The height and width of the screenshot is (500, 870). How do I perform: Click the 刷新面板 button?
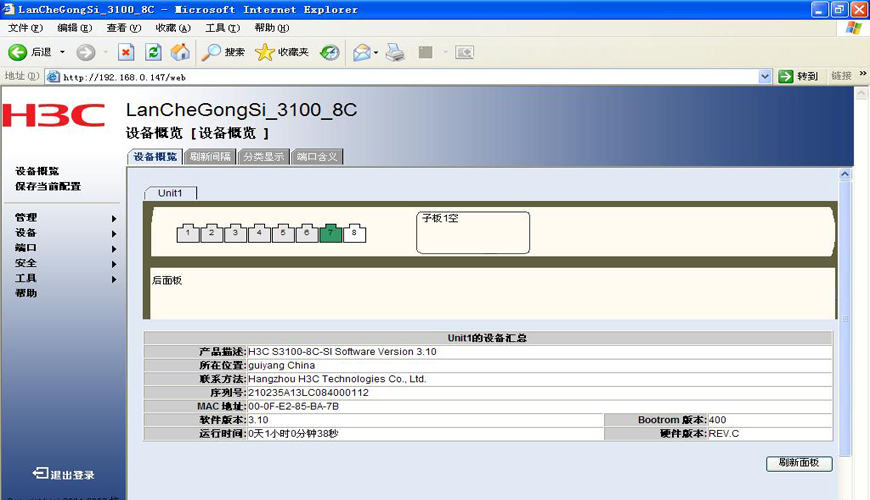(799, 463)
